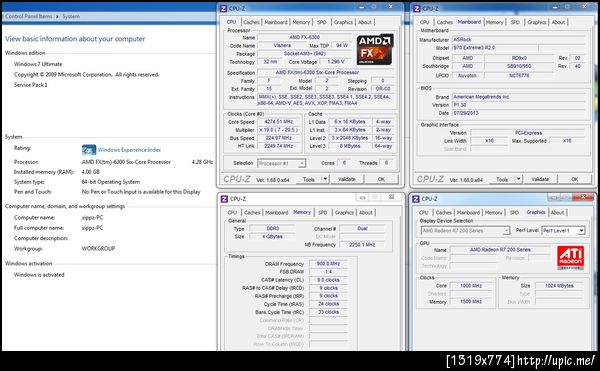Select About tab in the Graphics CPU-Z window
Image resolution: width=600 pixels, height=371 pixels.
point(557,212)
